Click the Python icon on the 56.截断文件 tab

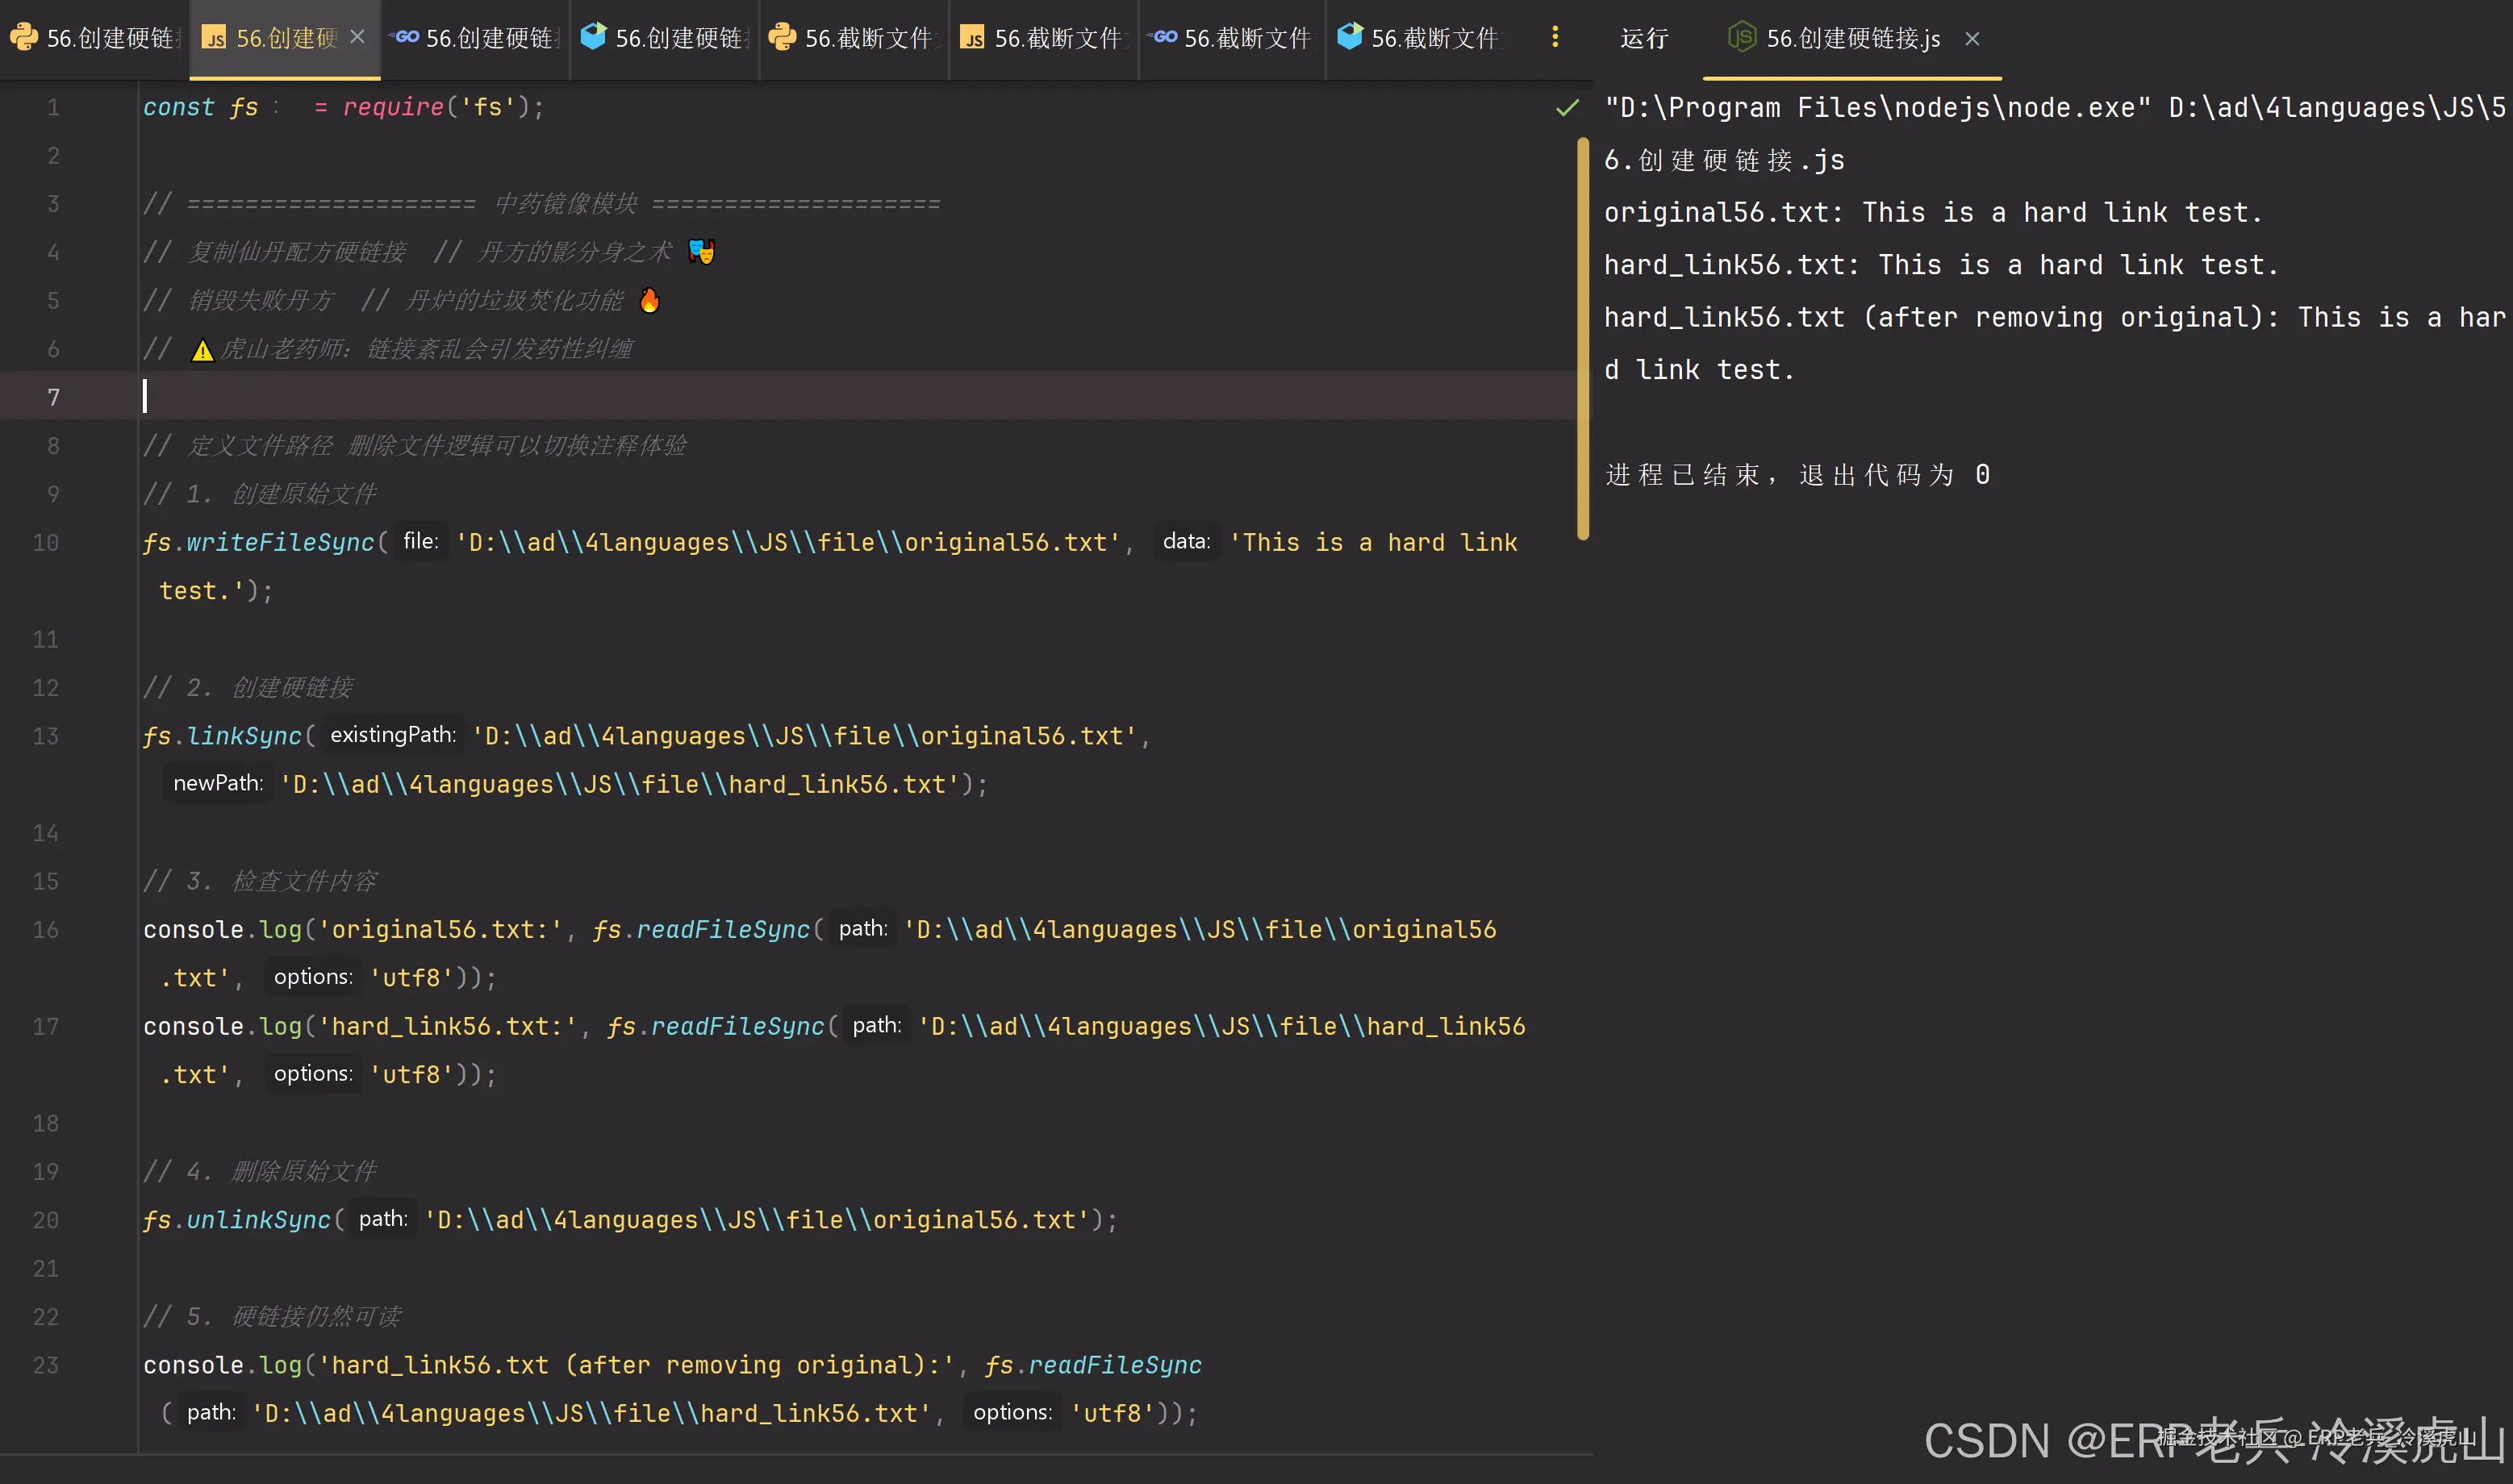782,38
